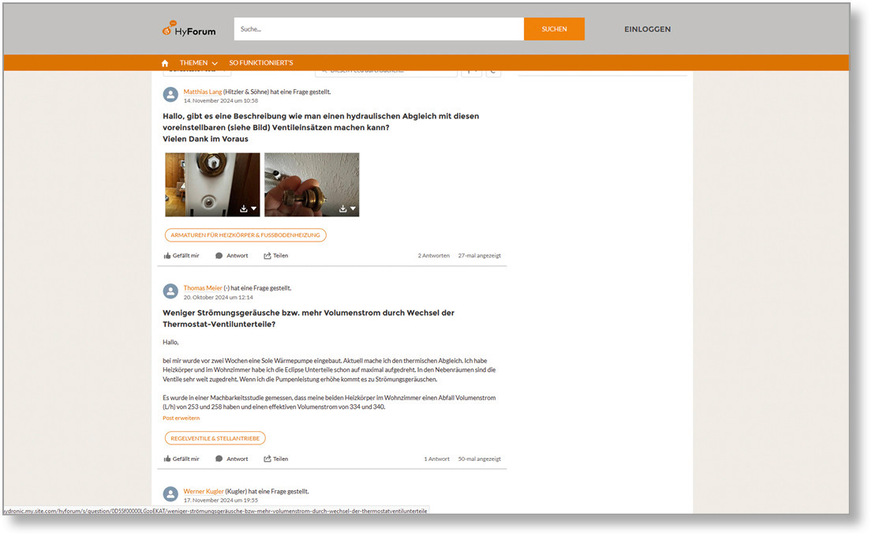Viewport: 872px width, 536px height.
Task: Click Werner Kugler's profile avatar
Action: pos(171,494)
